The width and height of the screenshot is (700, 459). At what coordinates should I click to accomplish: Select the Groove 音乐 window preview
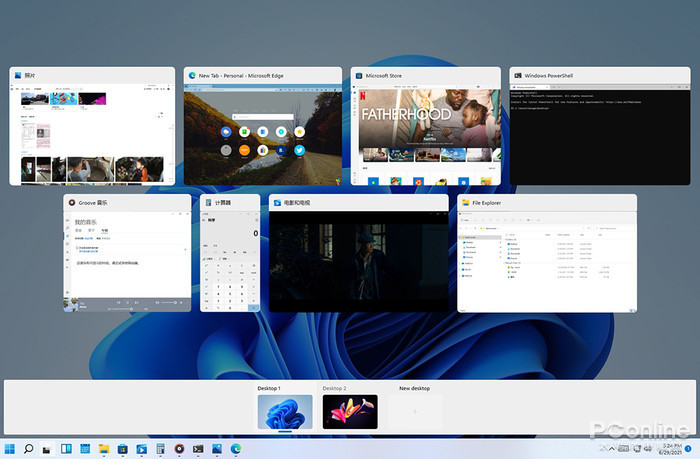(x=126, y=260)
